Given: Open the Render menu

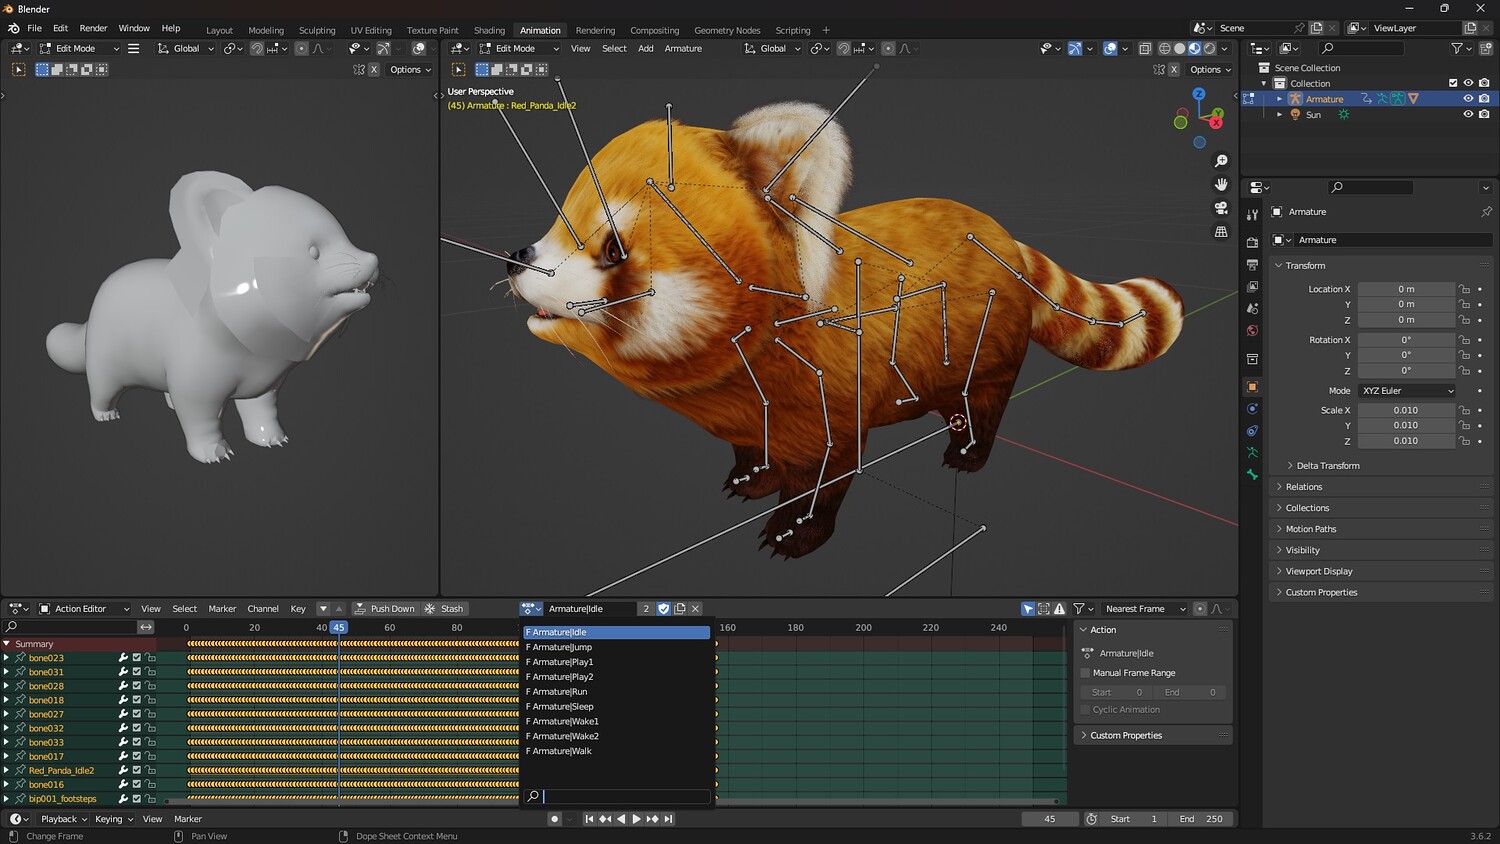Looking at the screenshot, I should tap(93, 28).
